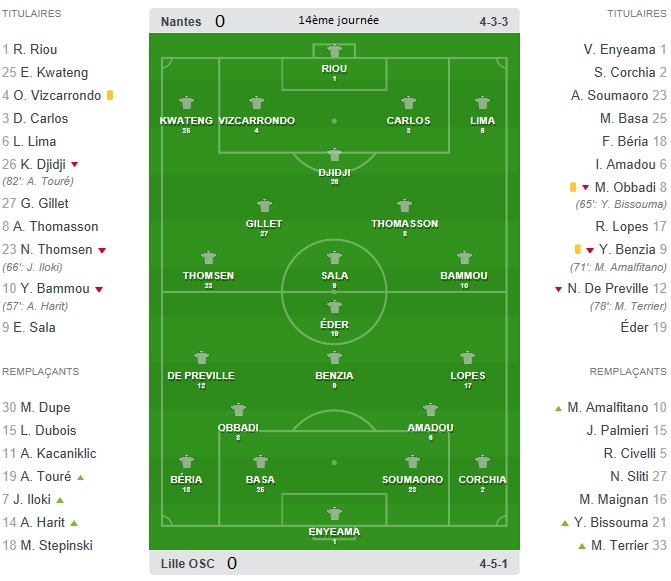
Task: Click red arrow beside N. De Preville
Action: click(558, 289)
